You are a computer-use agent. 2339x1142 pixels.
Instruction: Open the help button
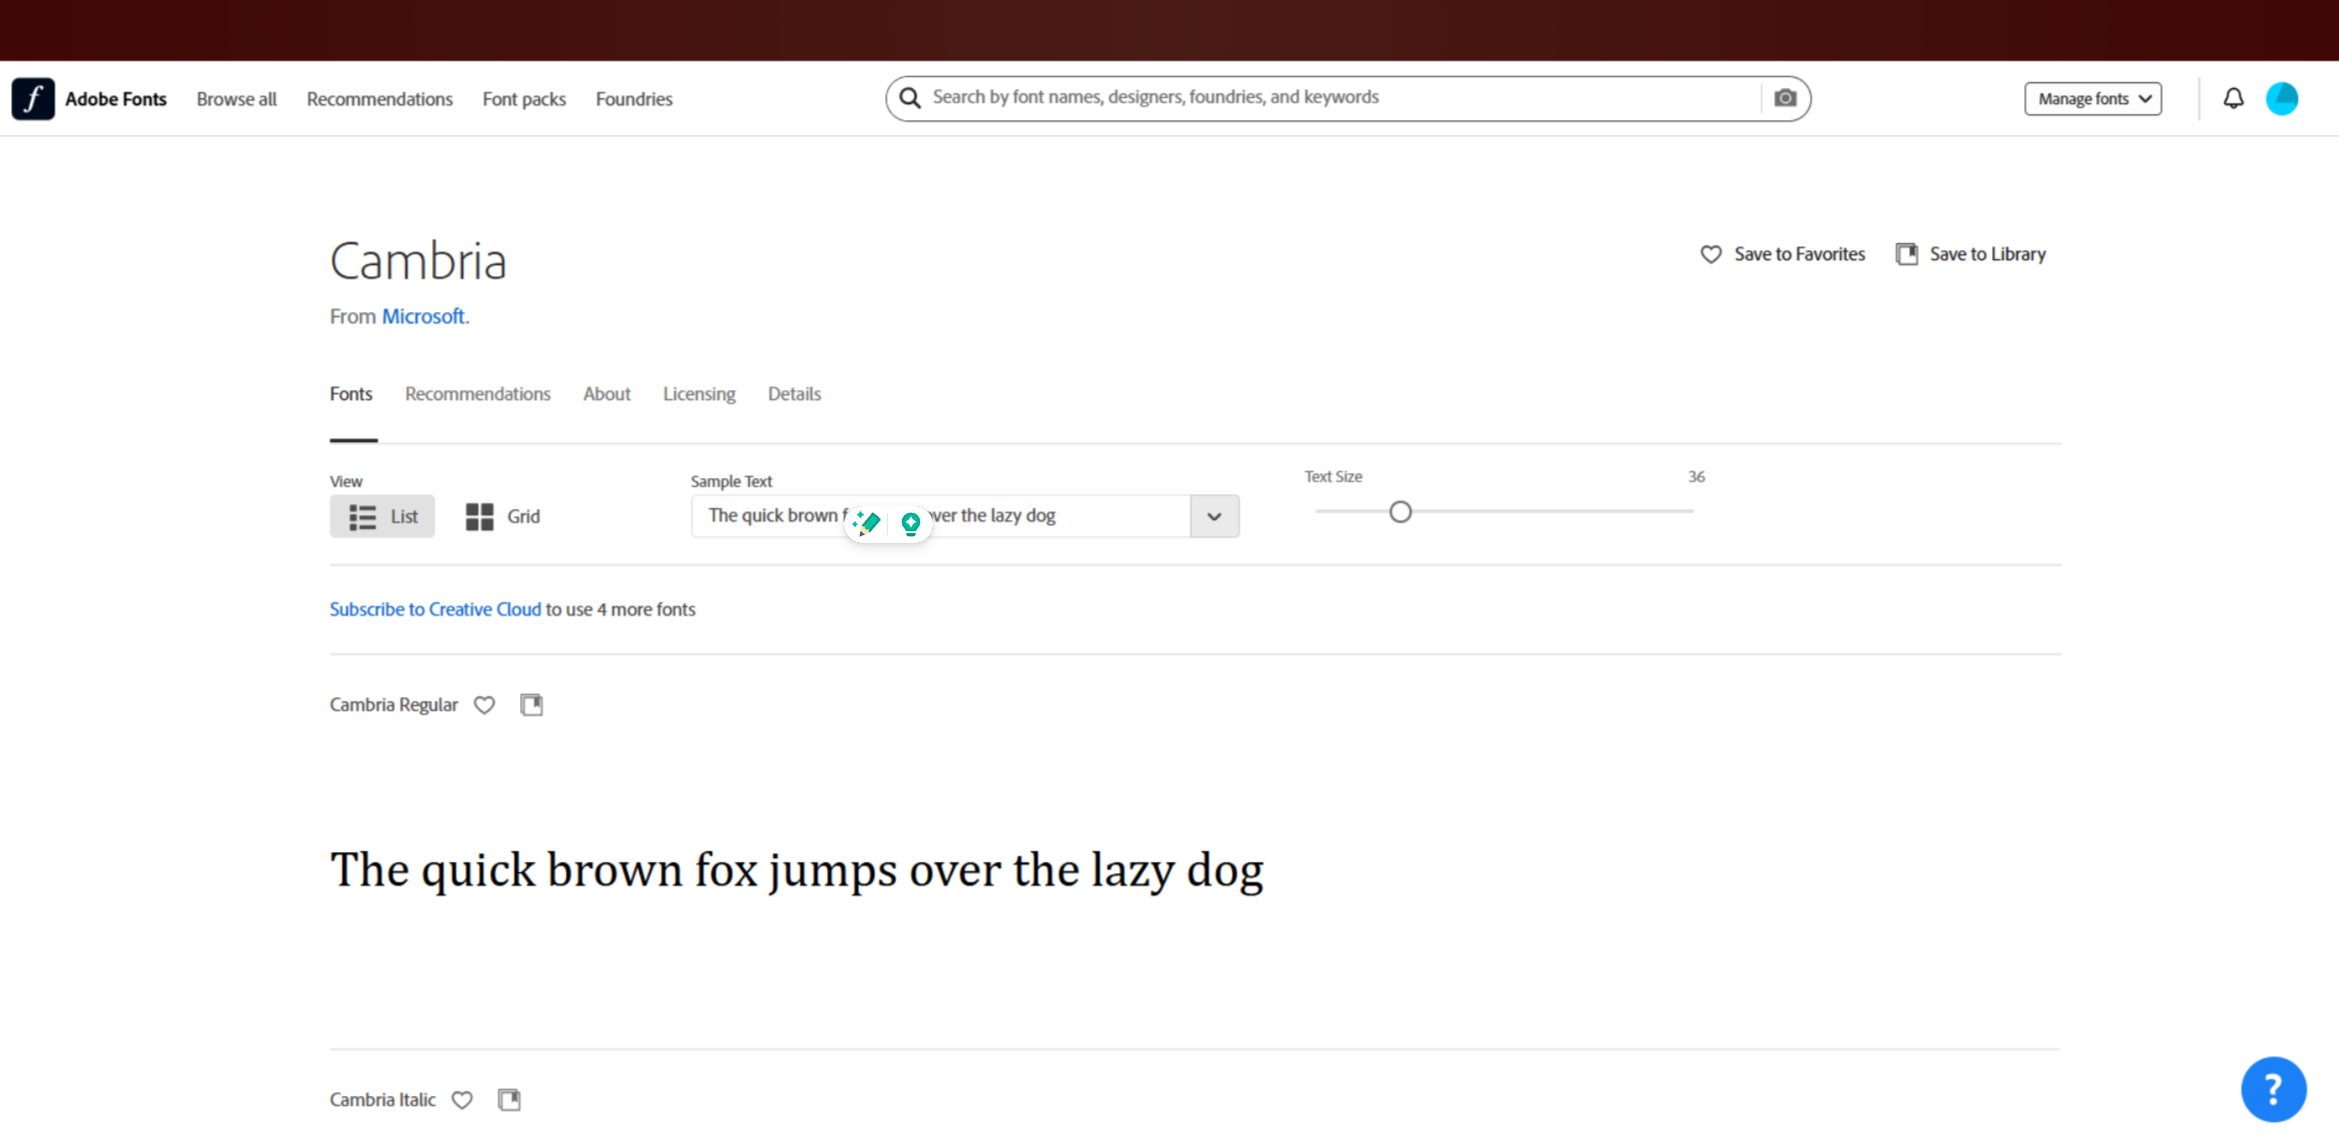(2274, 1089)
